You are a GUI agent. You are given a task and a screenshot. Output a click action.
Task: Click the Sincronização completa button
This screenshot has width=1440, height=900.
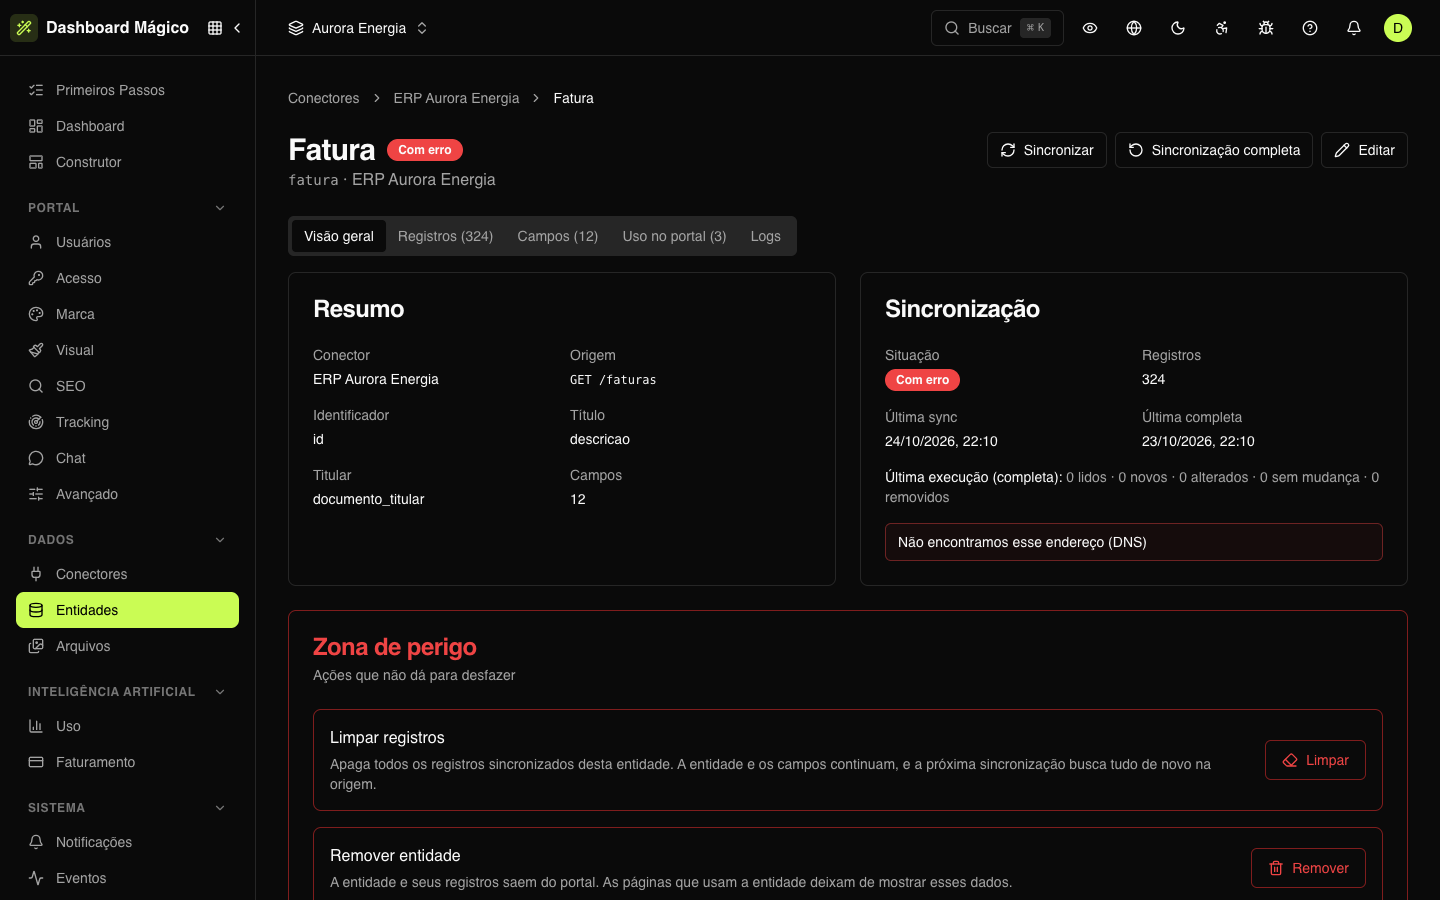[1214, 150]
